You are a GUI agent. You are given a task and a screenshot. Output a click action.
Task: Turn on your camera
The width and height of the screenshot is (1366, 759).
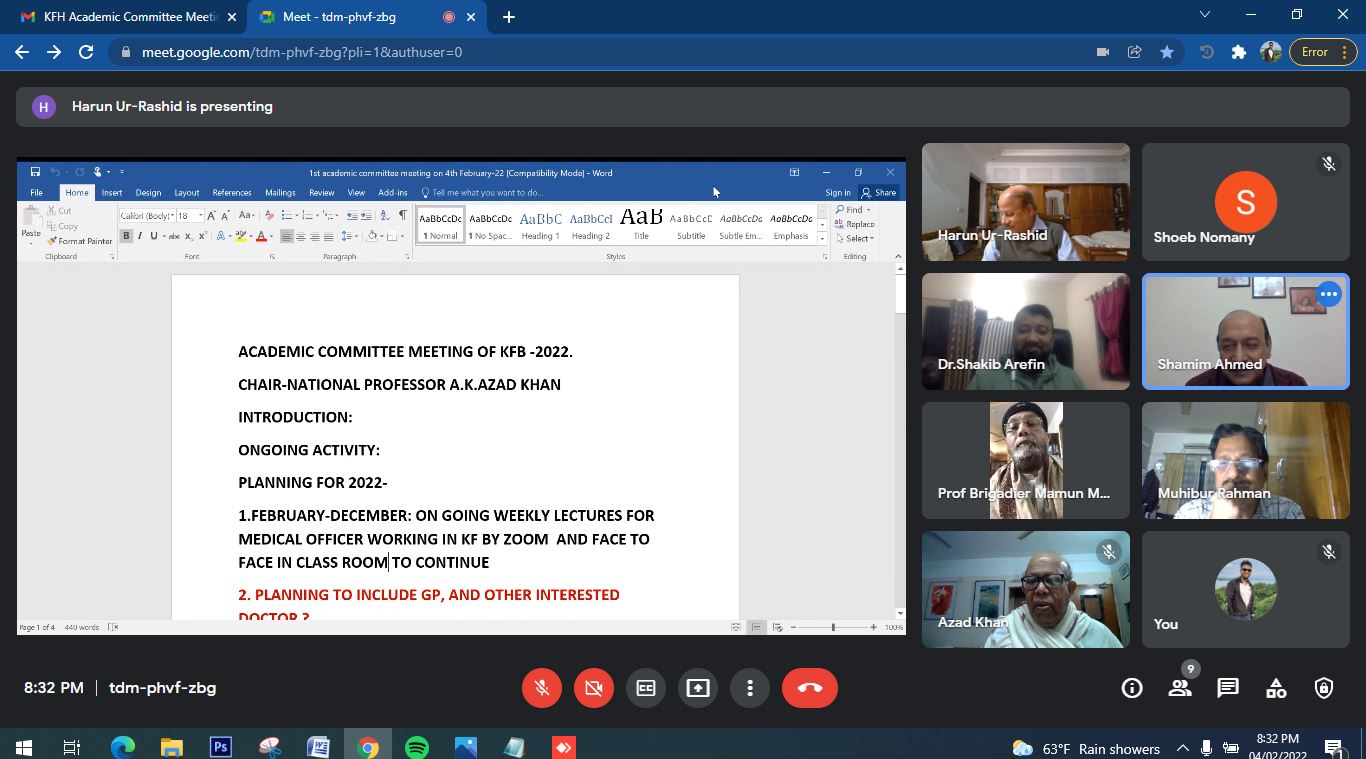(x=593, y=688)
